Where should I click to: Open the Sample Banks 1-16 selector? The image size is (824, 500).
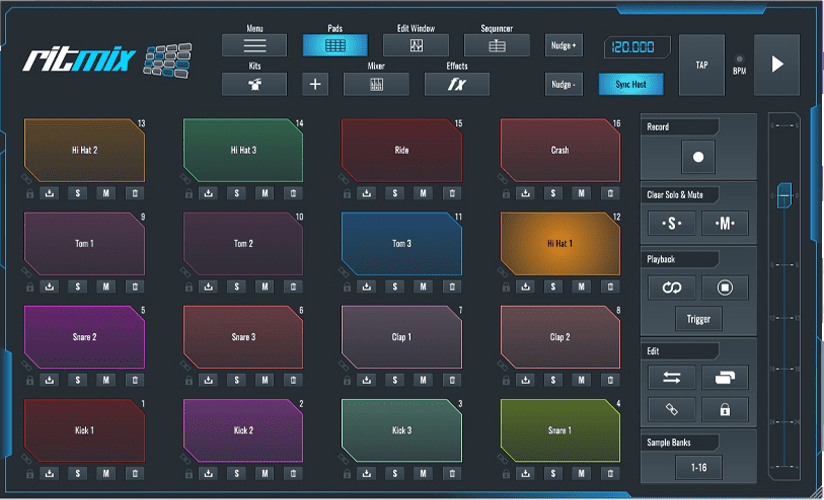[x=698, y=466]
